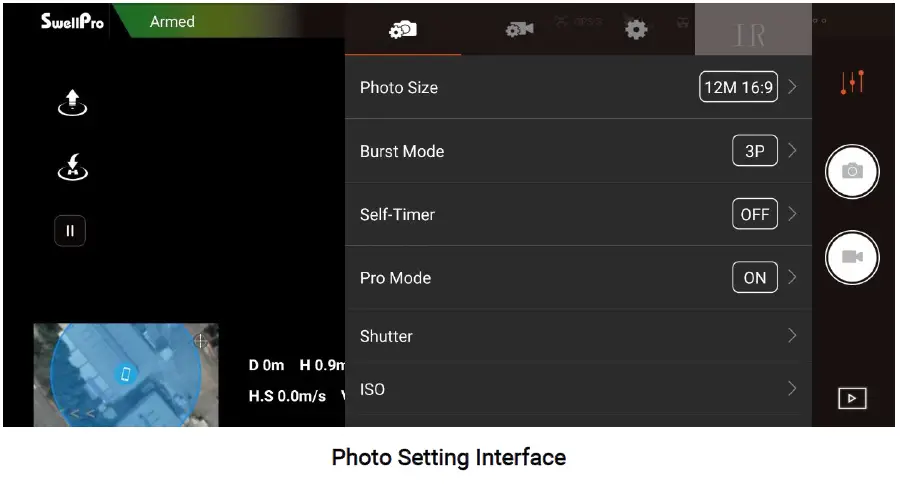
Task: Toggle the Self-Timer OFF value
Action: click(x=755, y=214)
